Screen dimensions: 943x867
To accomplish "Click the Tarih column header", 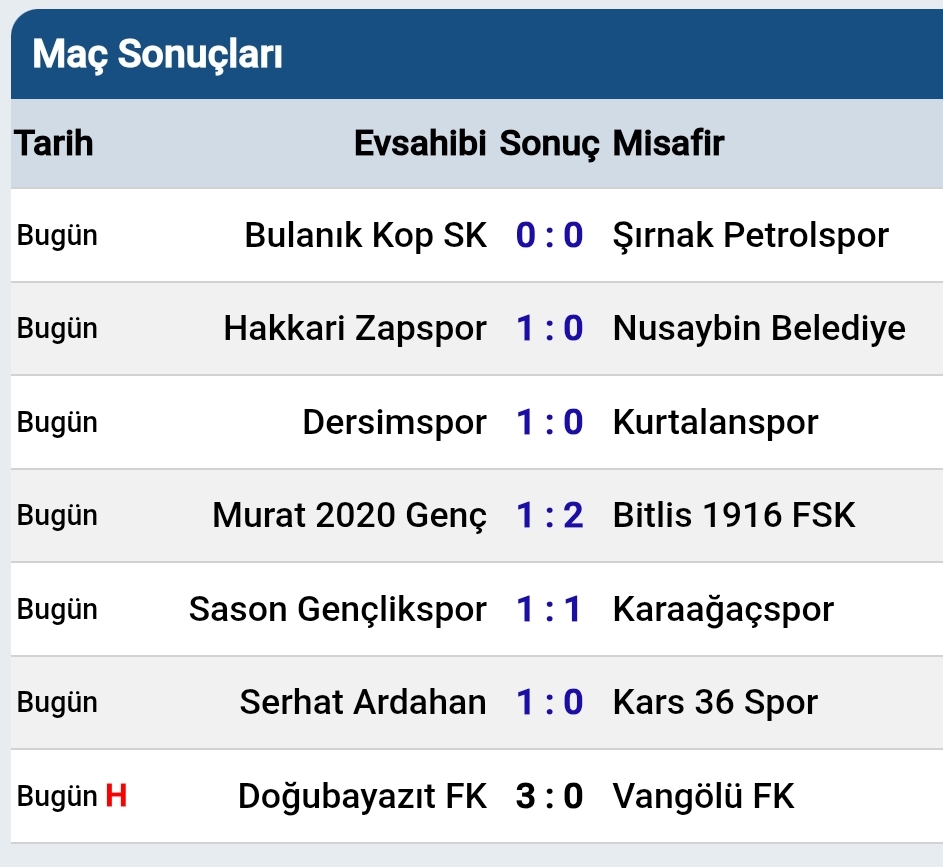I will [54, 143].
